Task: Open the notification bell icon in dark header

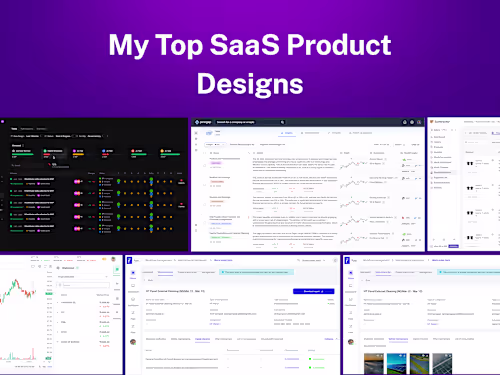Action: 405,122
